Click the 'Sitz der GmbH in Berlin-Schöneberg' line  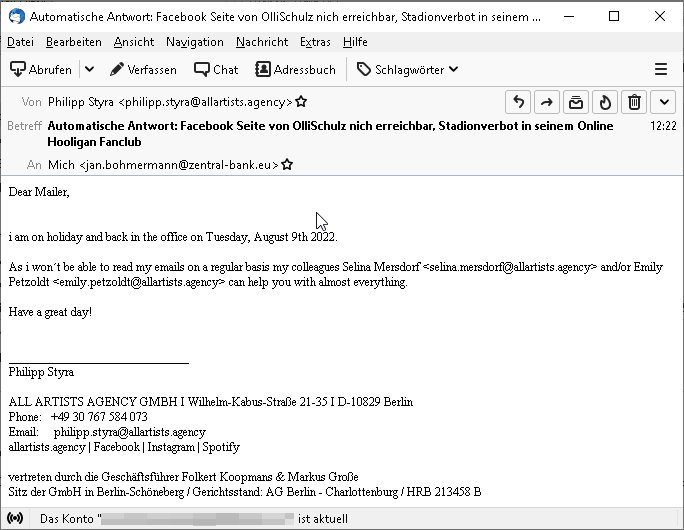(245, 492)
